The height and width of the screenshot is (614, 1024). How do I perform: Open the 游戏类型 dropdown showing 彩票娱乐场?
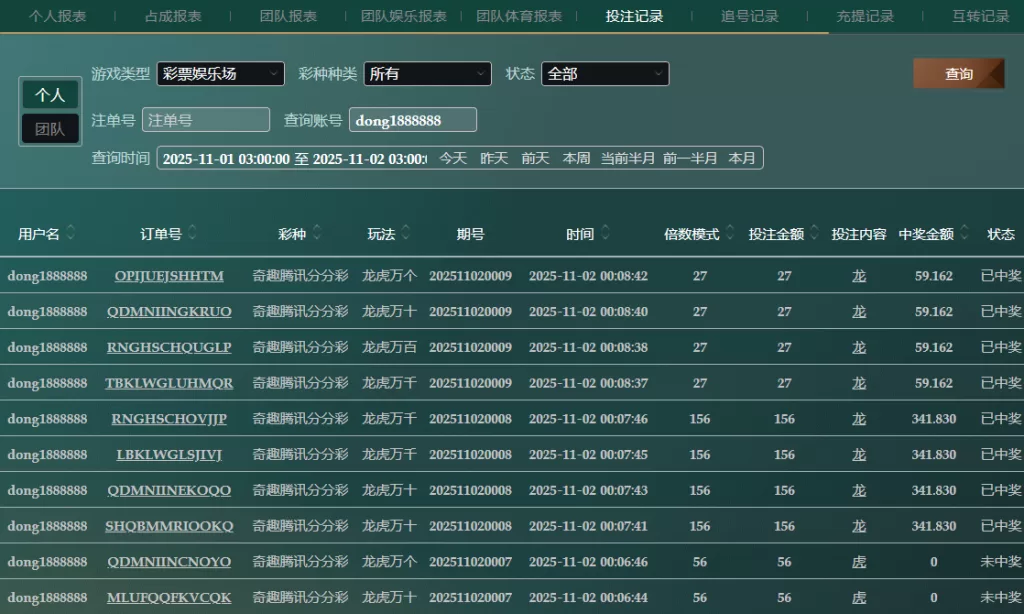(220, 74)
